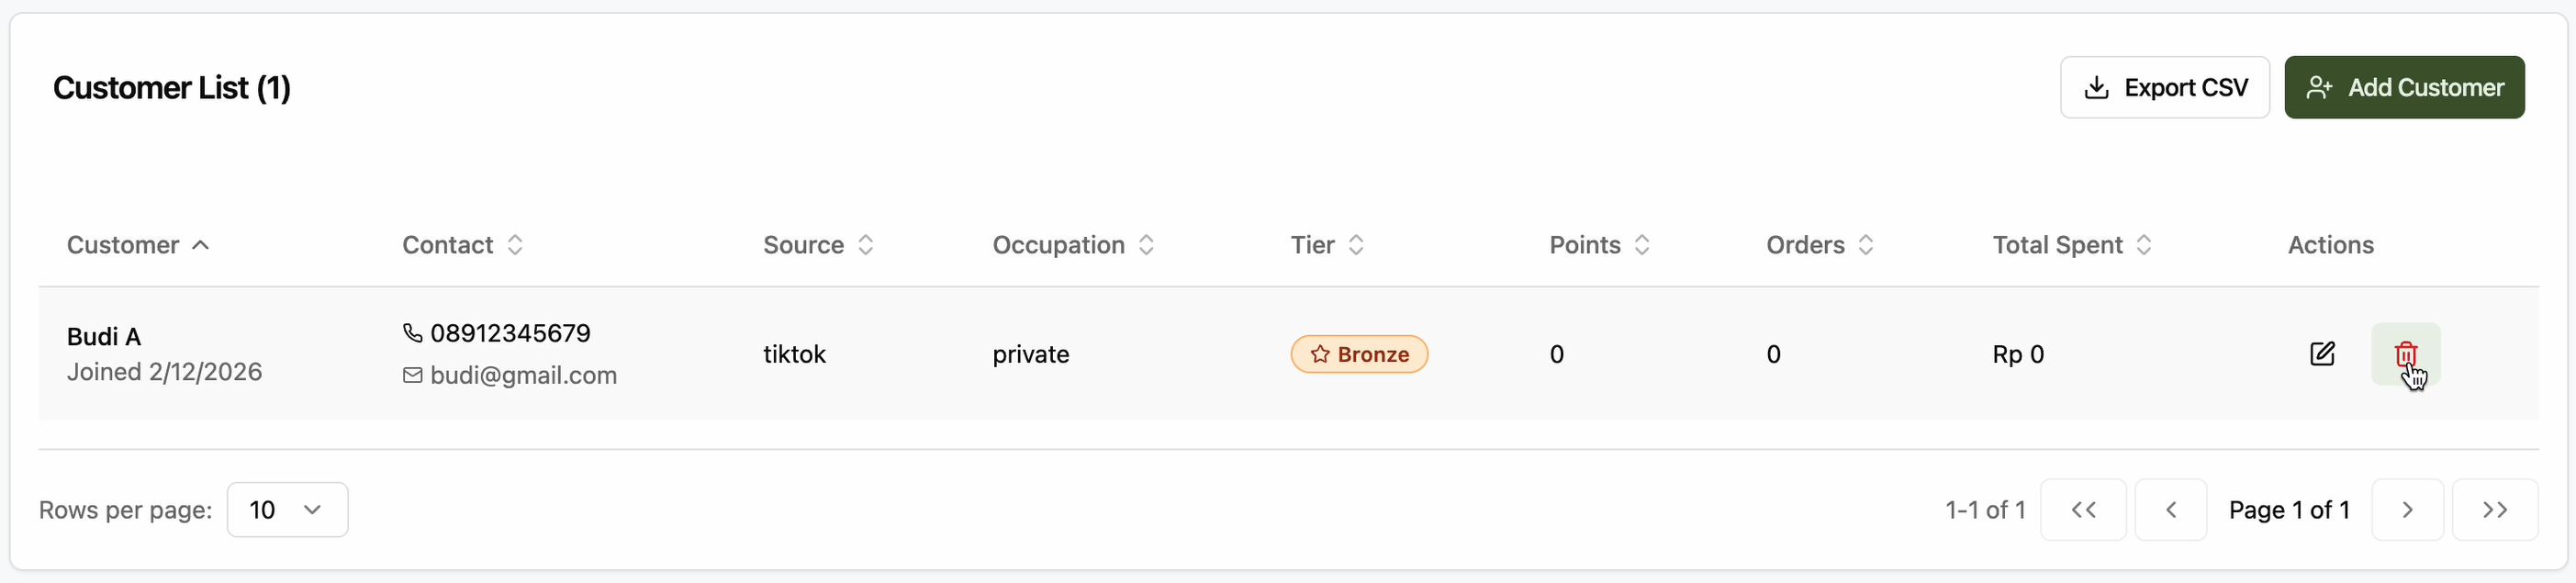Click the Bronze tier badge
The image size is (2576, 583).
[1359, 354]
